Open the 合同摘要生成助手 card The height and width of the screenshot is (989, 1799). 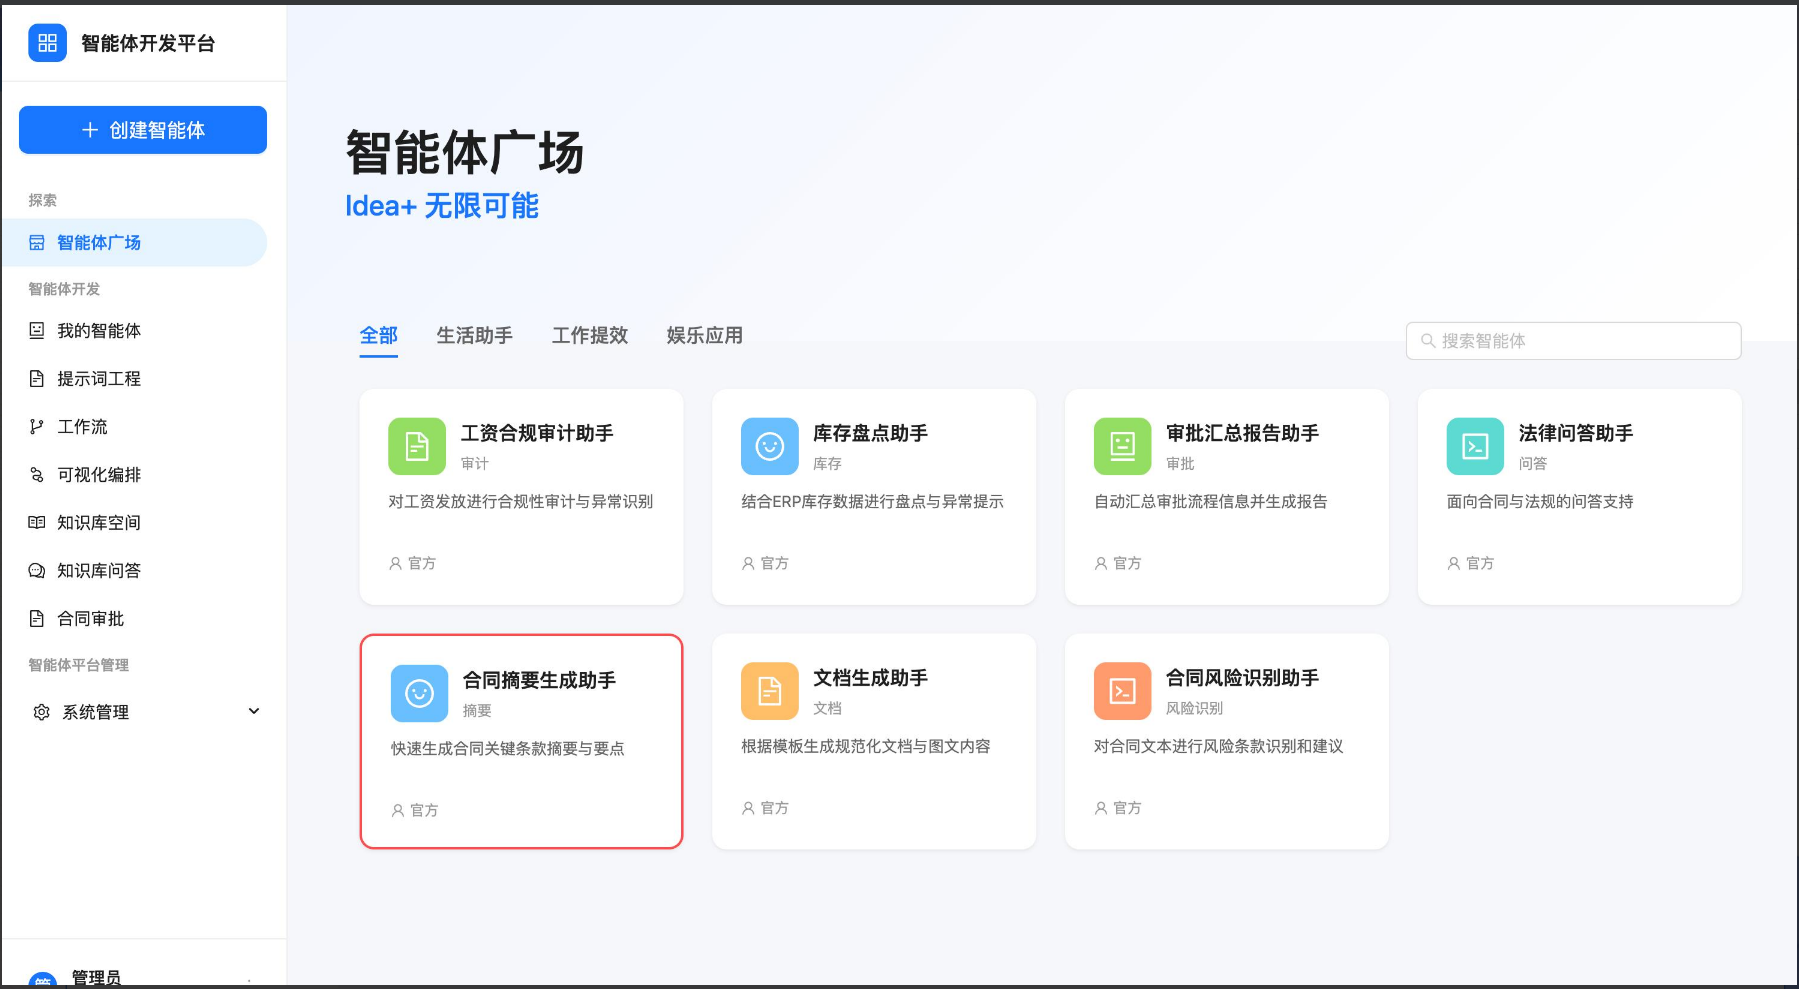tap(521, 741)
